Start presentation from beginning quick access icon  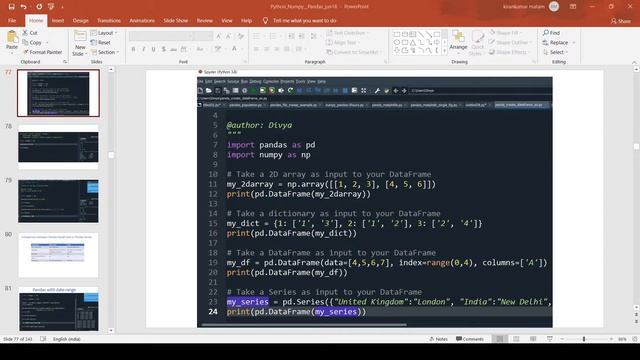pos(51,7)
